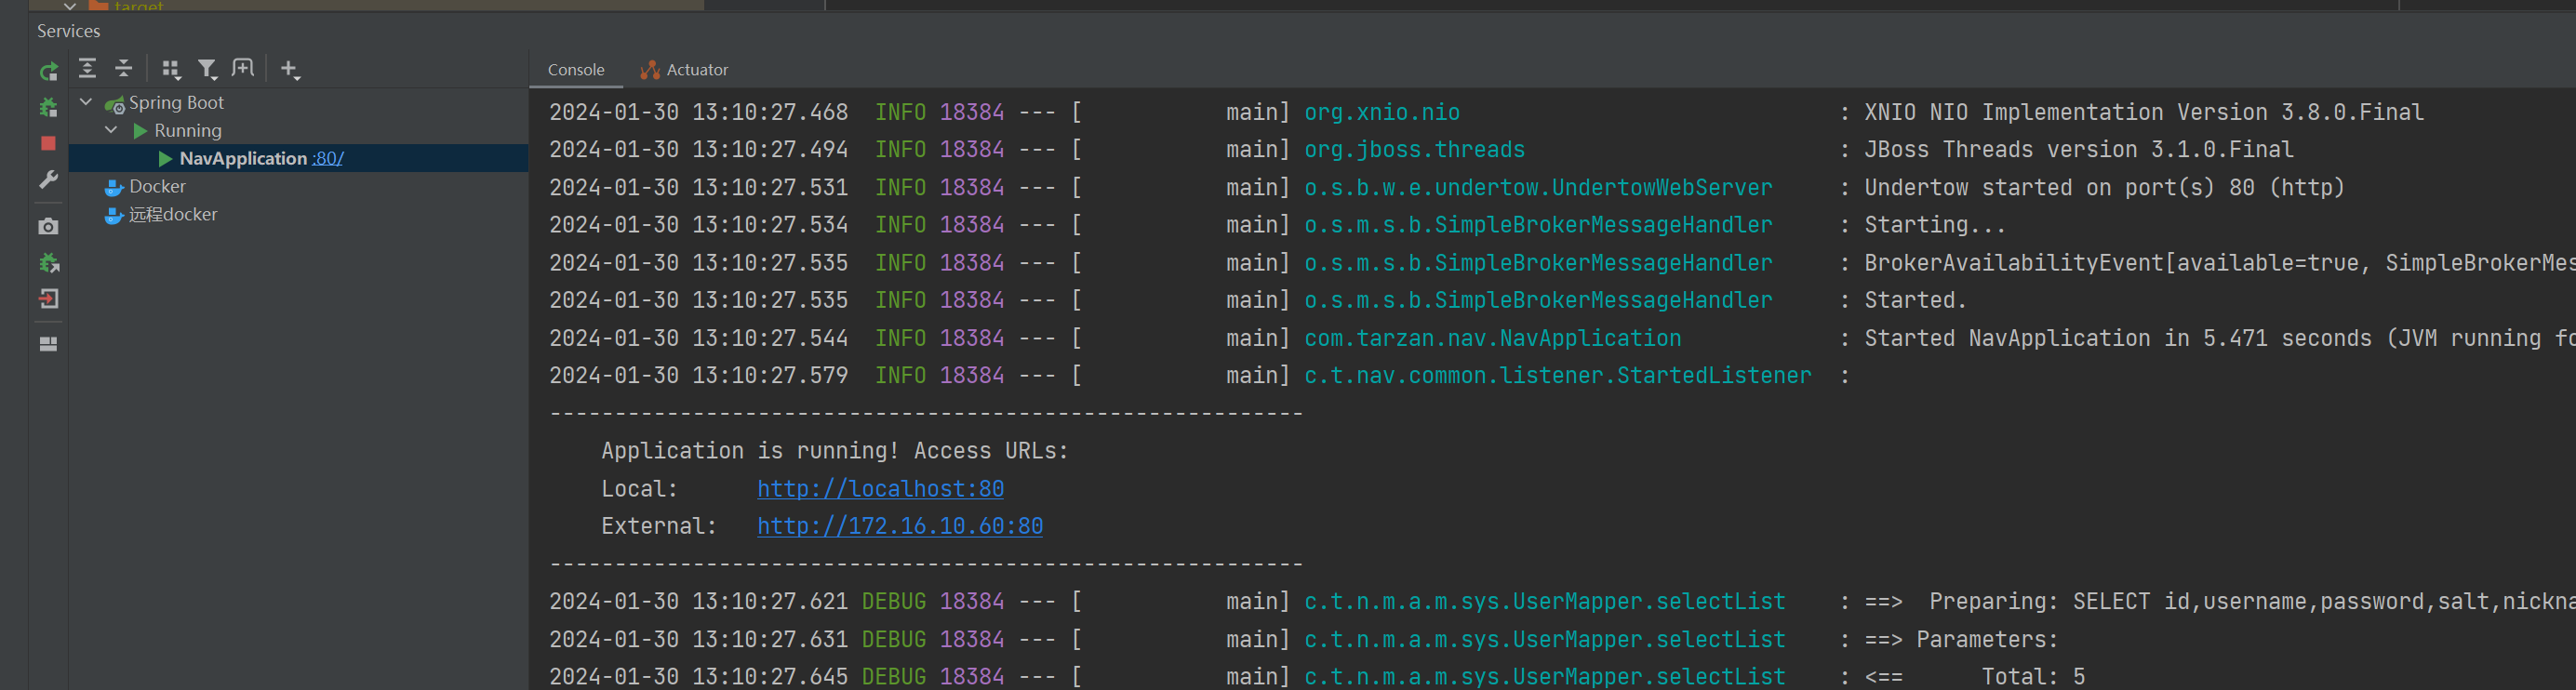Screen dimensions: 2576x690
Task: Click 'Undertow started on port(s) 80 (http)' message
Action: click(2104, 187)
